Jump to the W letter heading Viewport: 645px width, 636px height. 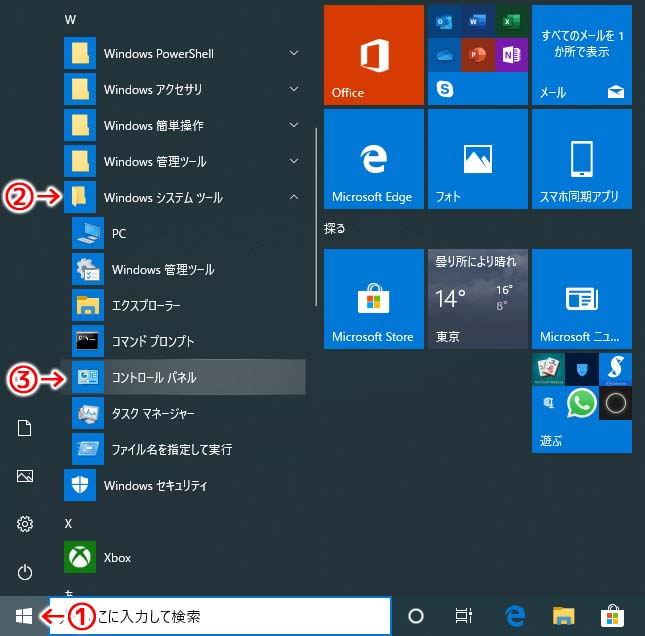[x=70, y=19]
